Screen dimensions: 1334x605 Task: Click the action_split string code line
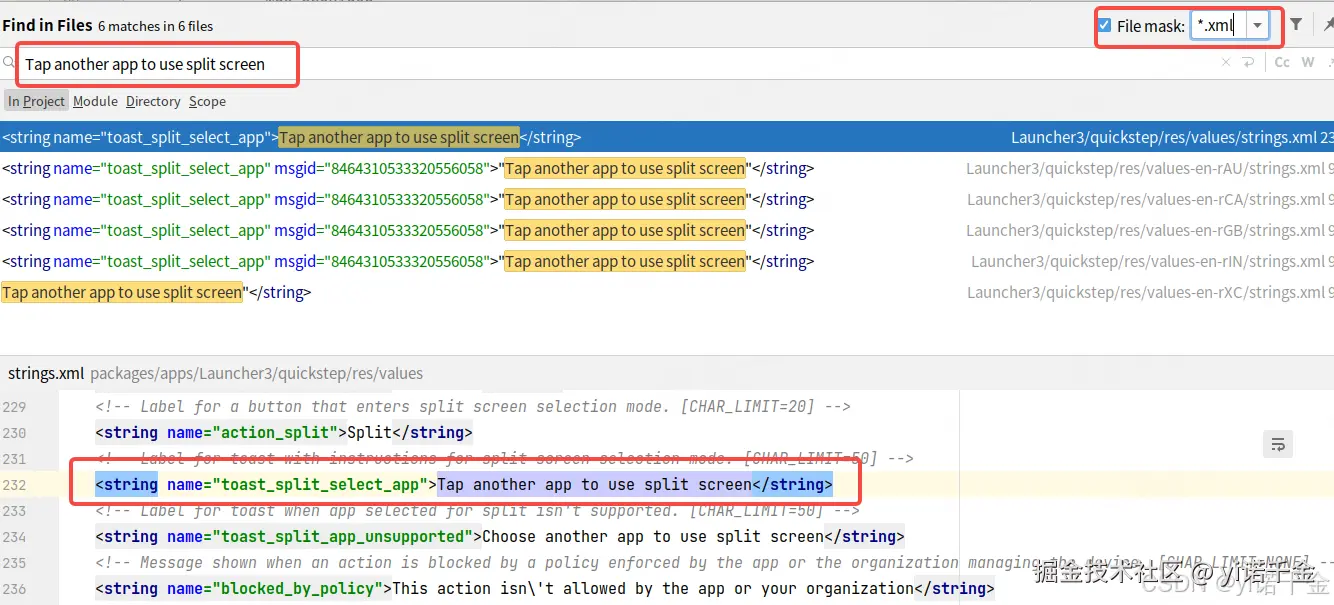coord(284,432)
